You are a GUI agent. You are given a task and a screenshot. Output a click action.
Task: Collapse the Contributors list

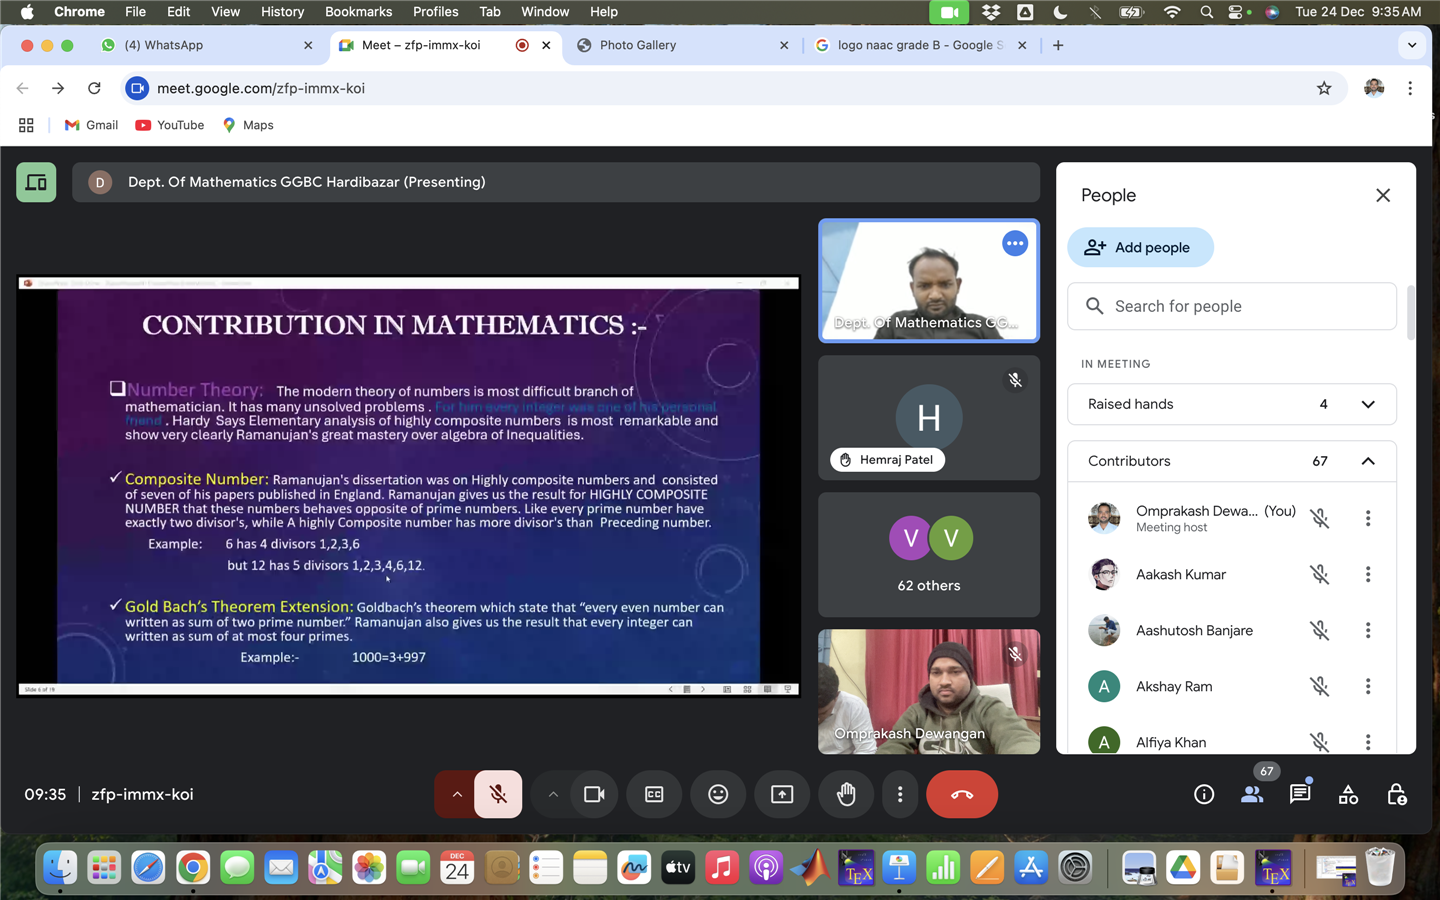[1367, 461]
